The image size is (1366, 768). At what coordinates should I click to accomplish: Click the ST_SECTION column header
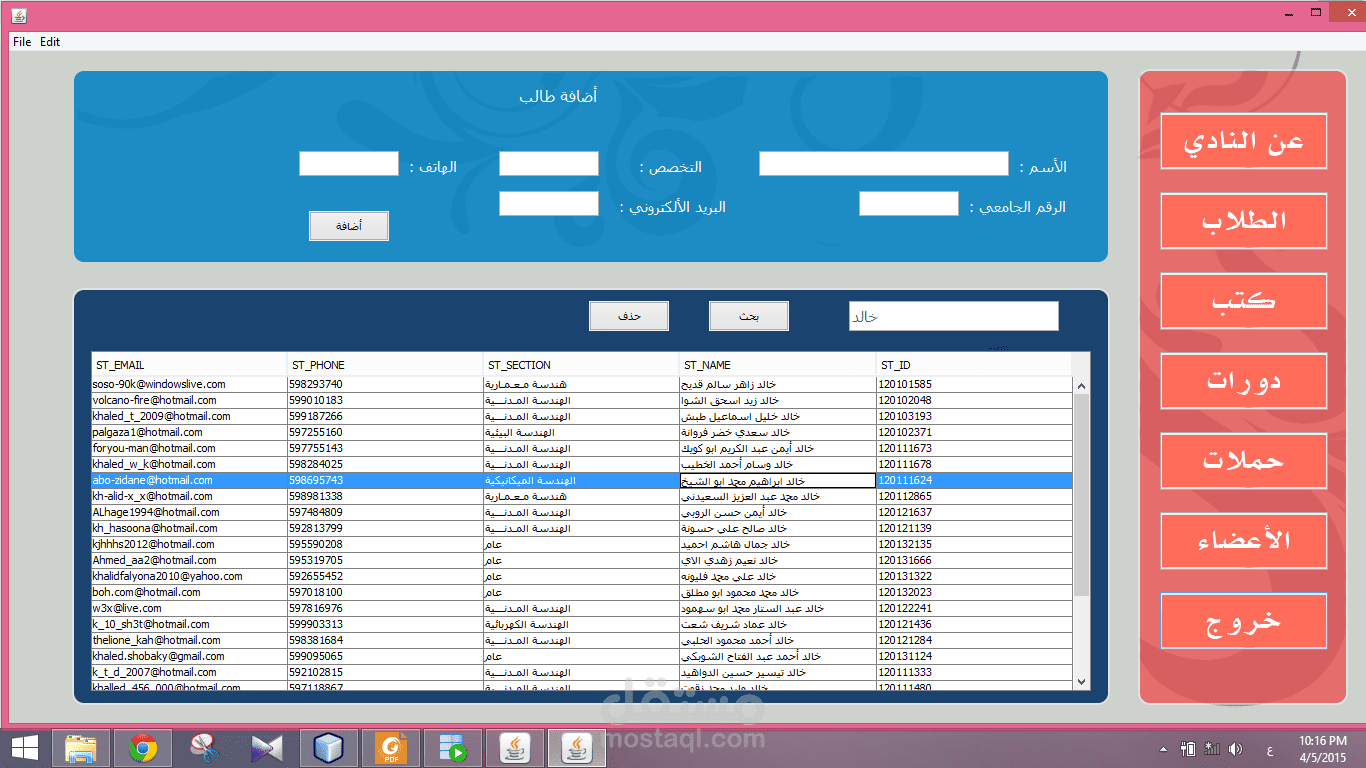pyautogui.click(x=581, y=365)
